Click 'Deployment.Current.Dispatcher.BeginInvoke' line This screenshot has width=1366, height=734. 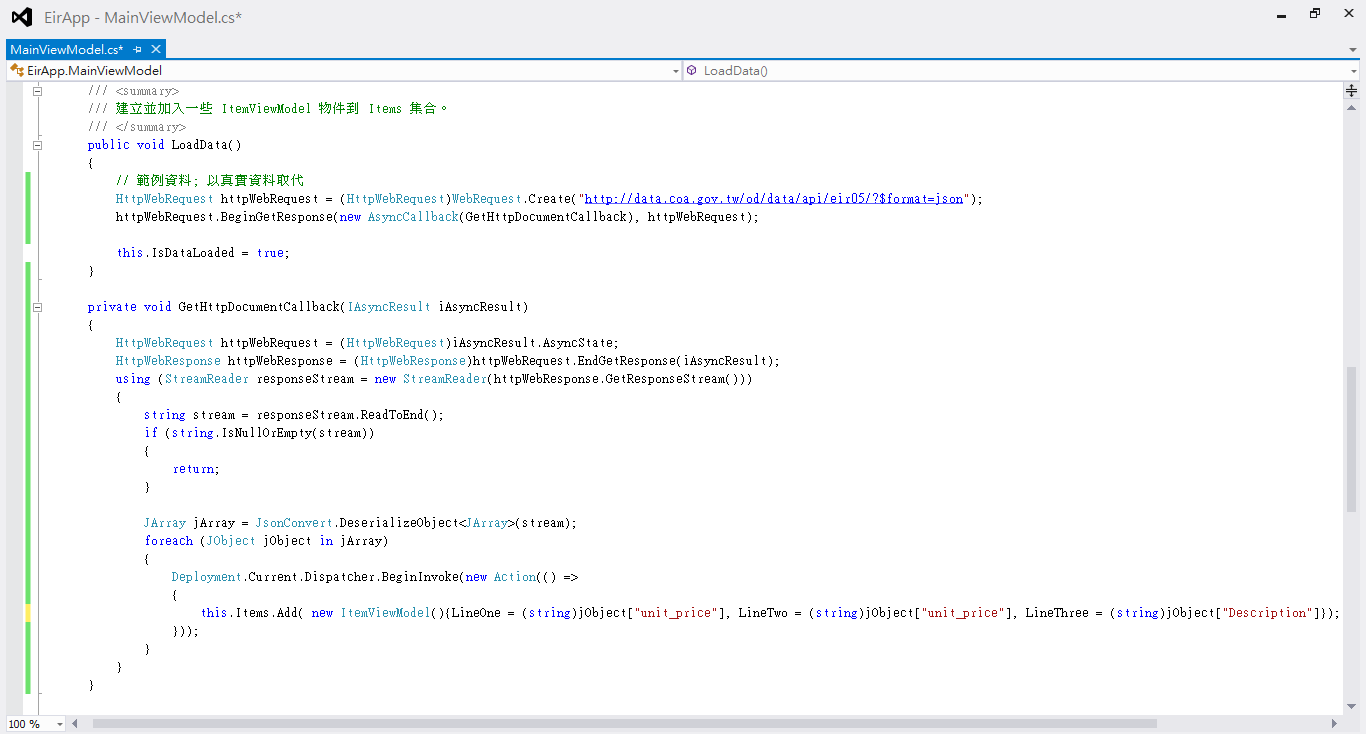pos(375,577)
